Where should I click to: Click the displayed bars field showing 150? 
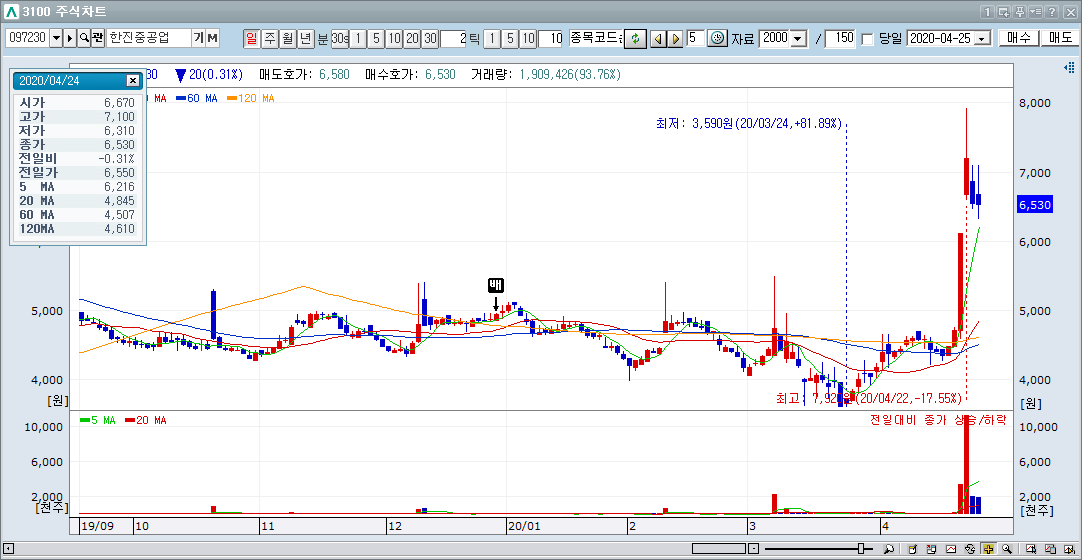(x=840, y=39)
